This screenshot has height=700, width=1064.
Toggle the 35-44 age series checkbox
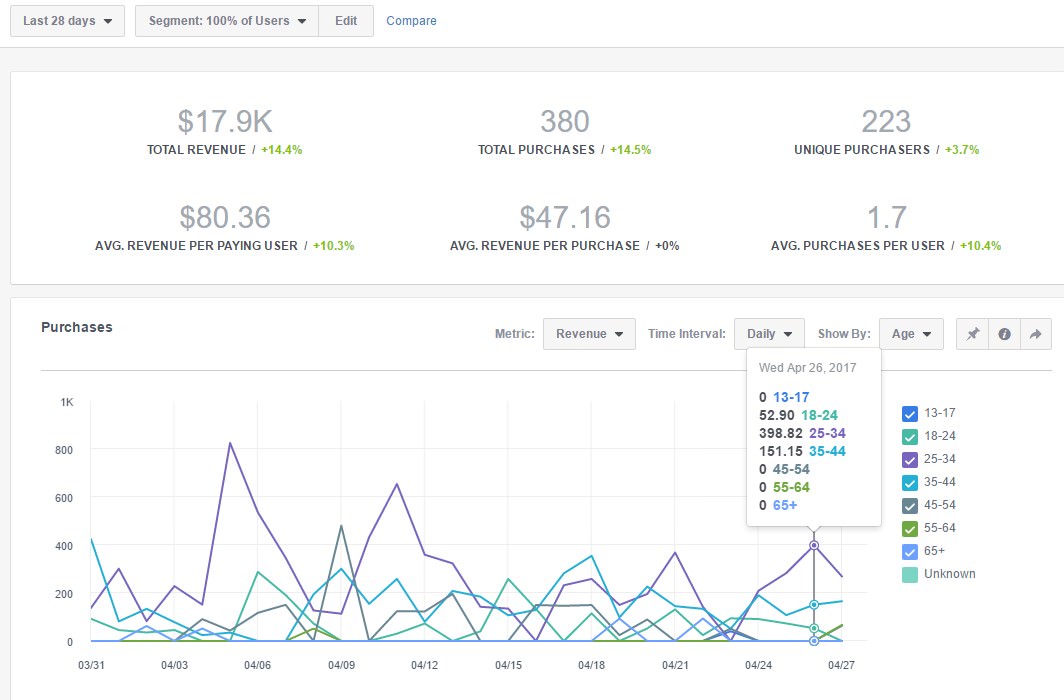tap(910, 482)
